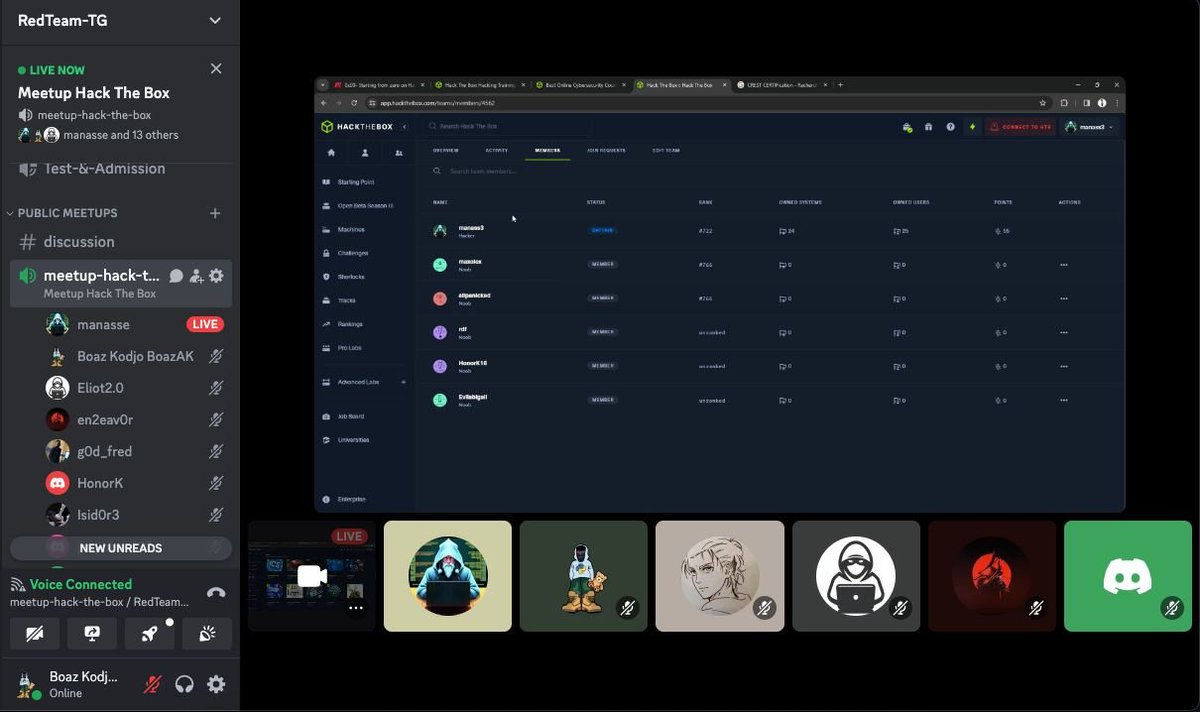This screenshot has height=712, width=1200.
Task: Jump to NEW UNREADS pill
Action: [x=120, y=548]
